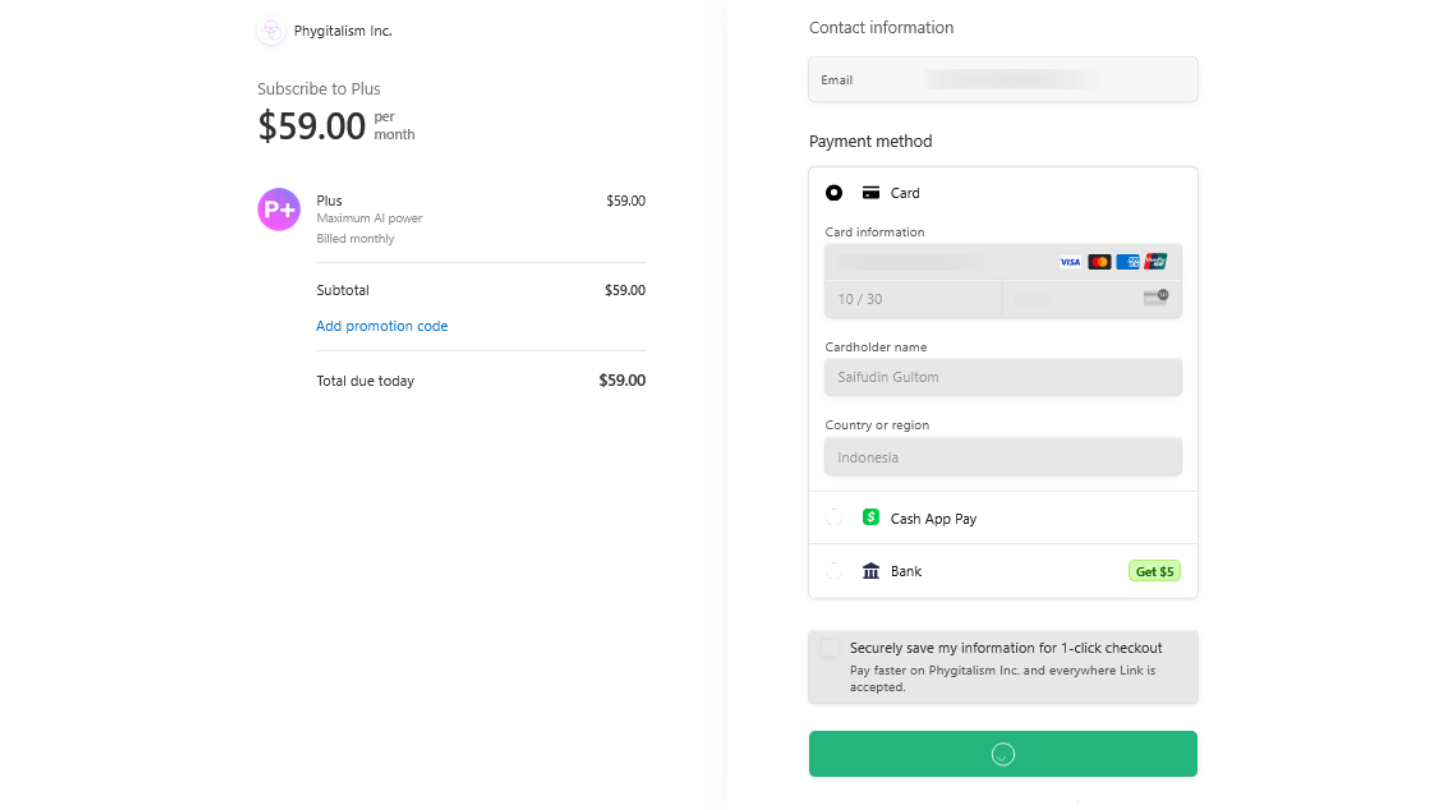Click the CVC card hint icon
This screenshot has width=1440, height=810.
(1155, 298)
